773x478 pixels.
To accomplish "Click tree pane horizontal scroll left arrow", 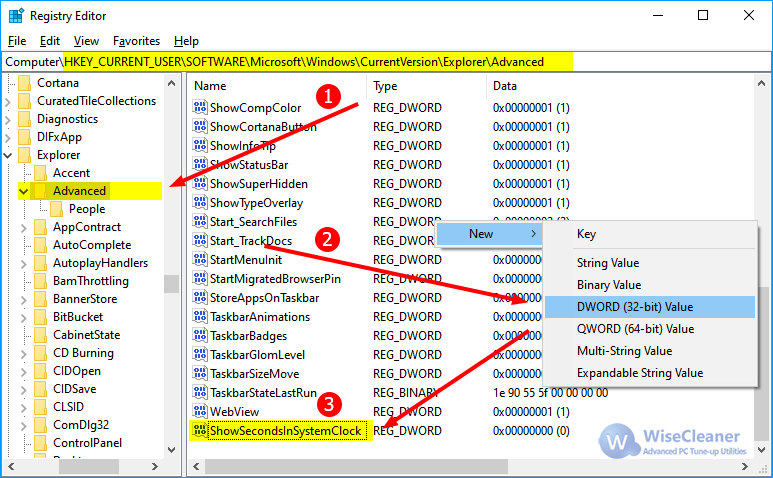I will [11, 466].
